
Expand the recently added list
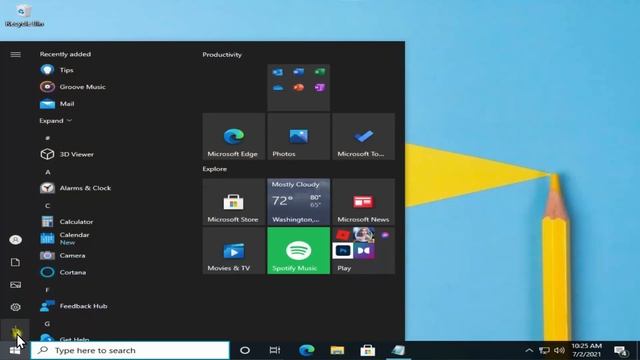(x=56, y=120)
